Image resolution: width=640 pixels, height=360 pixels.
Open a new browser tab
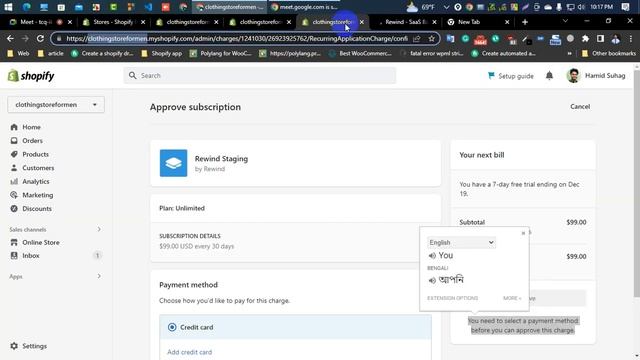(525, 22)
